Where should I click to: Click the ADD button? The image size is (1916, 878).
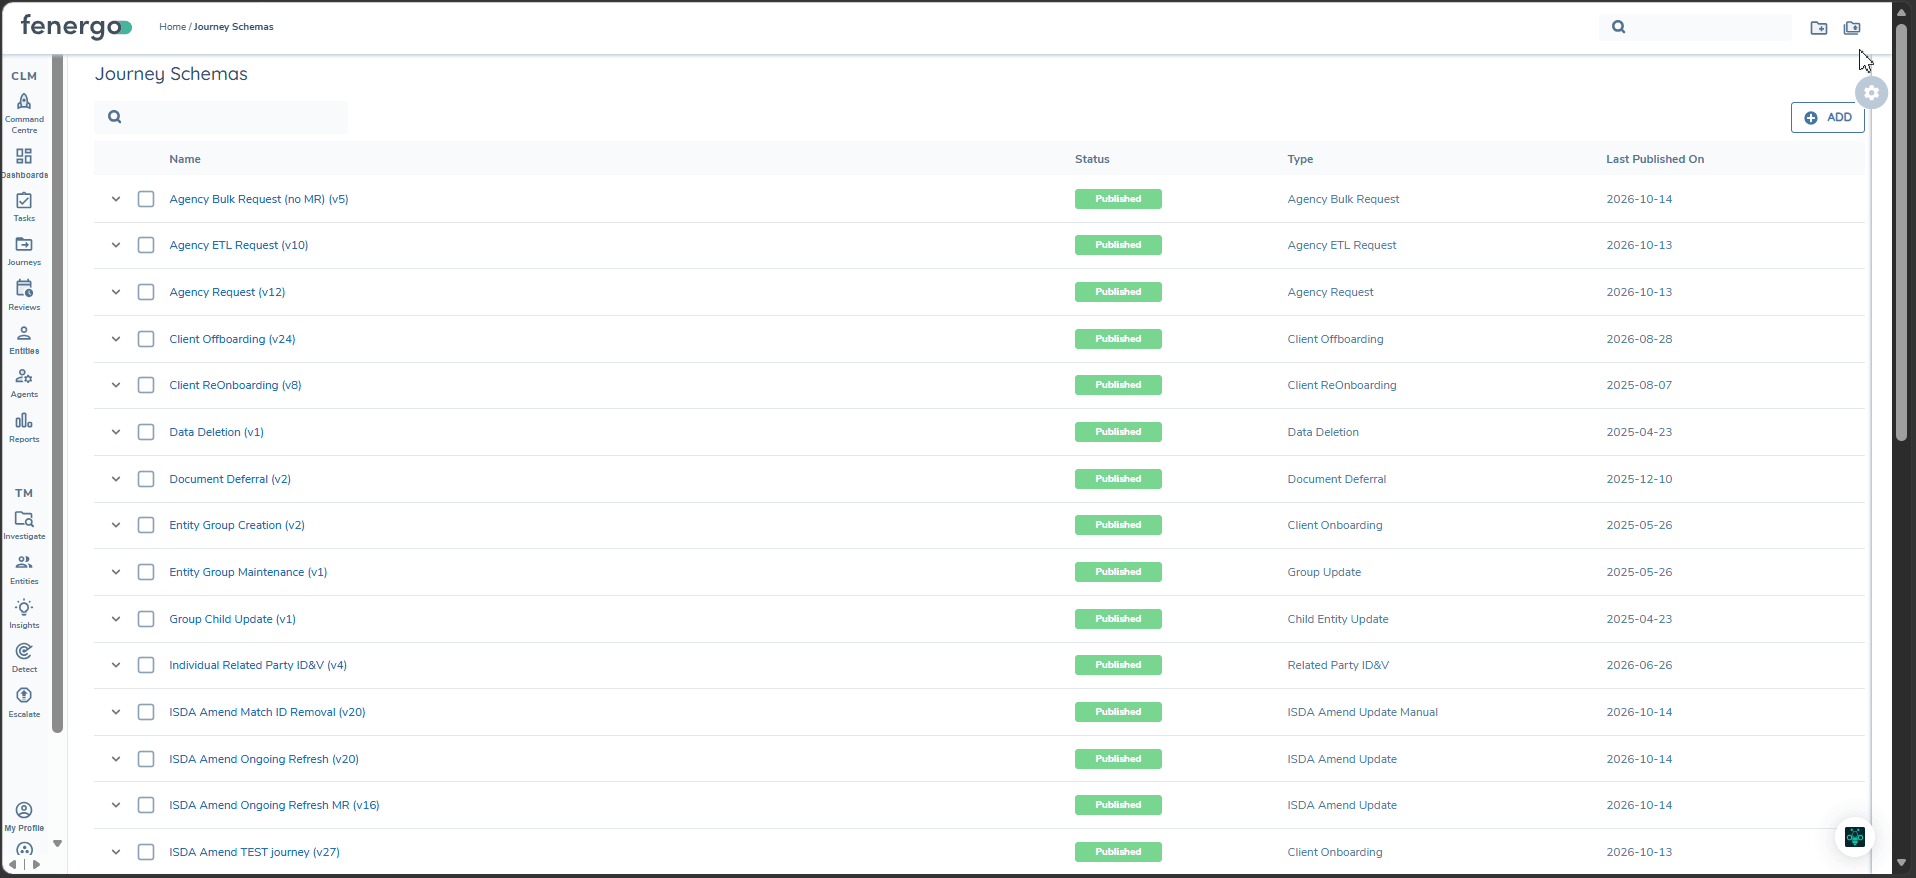1827,118
